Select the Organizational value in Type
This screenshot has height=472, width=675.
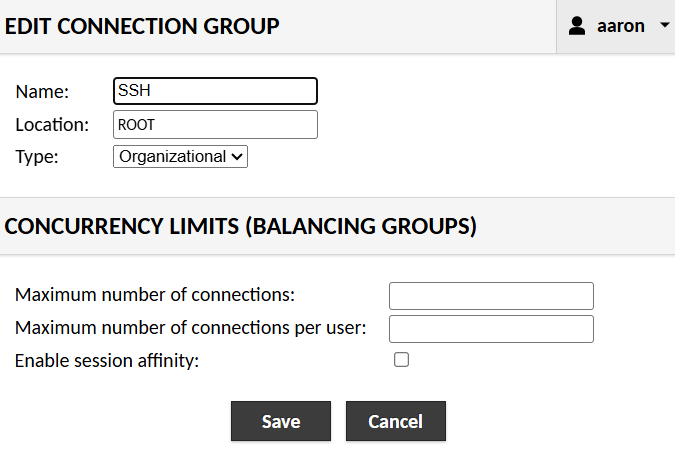(172, 157)
